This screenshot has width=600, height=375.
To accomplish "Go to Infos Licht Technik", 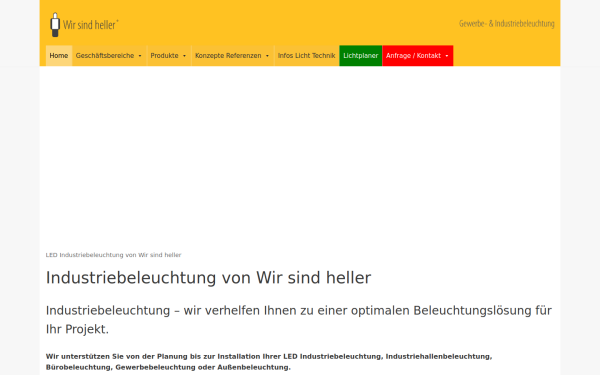I will point(307,56).
